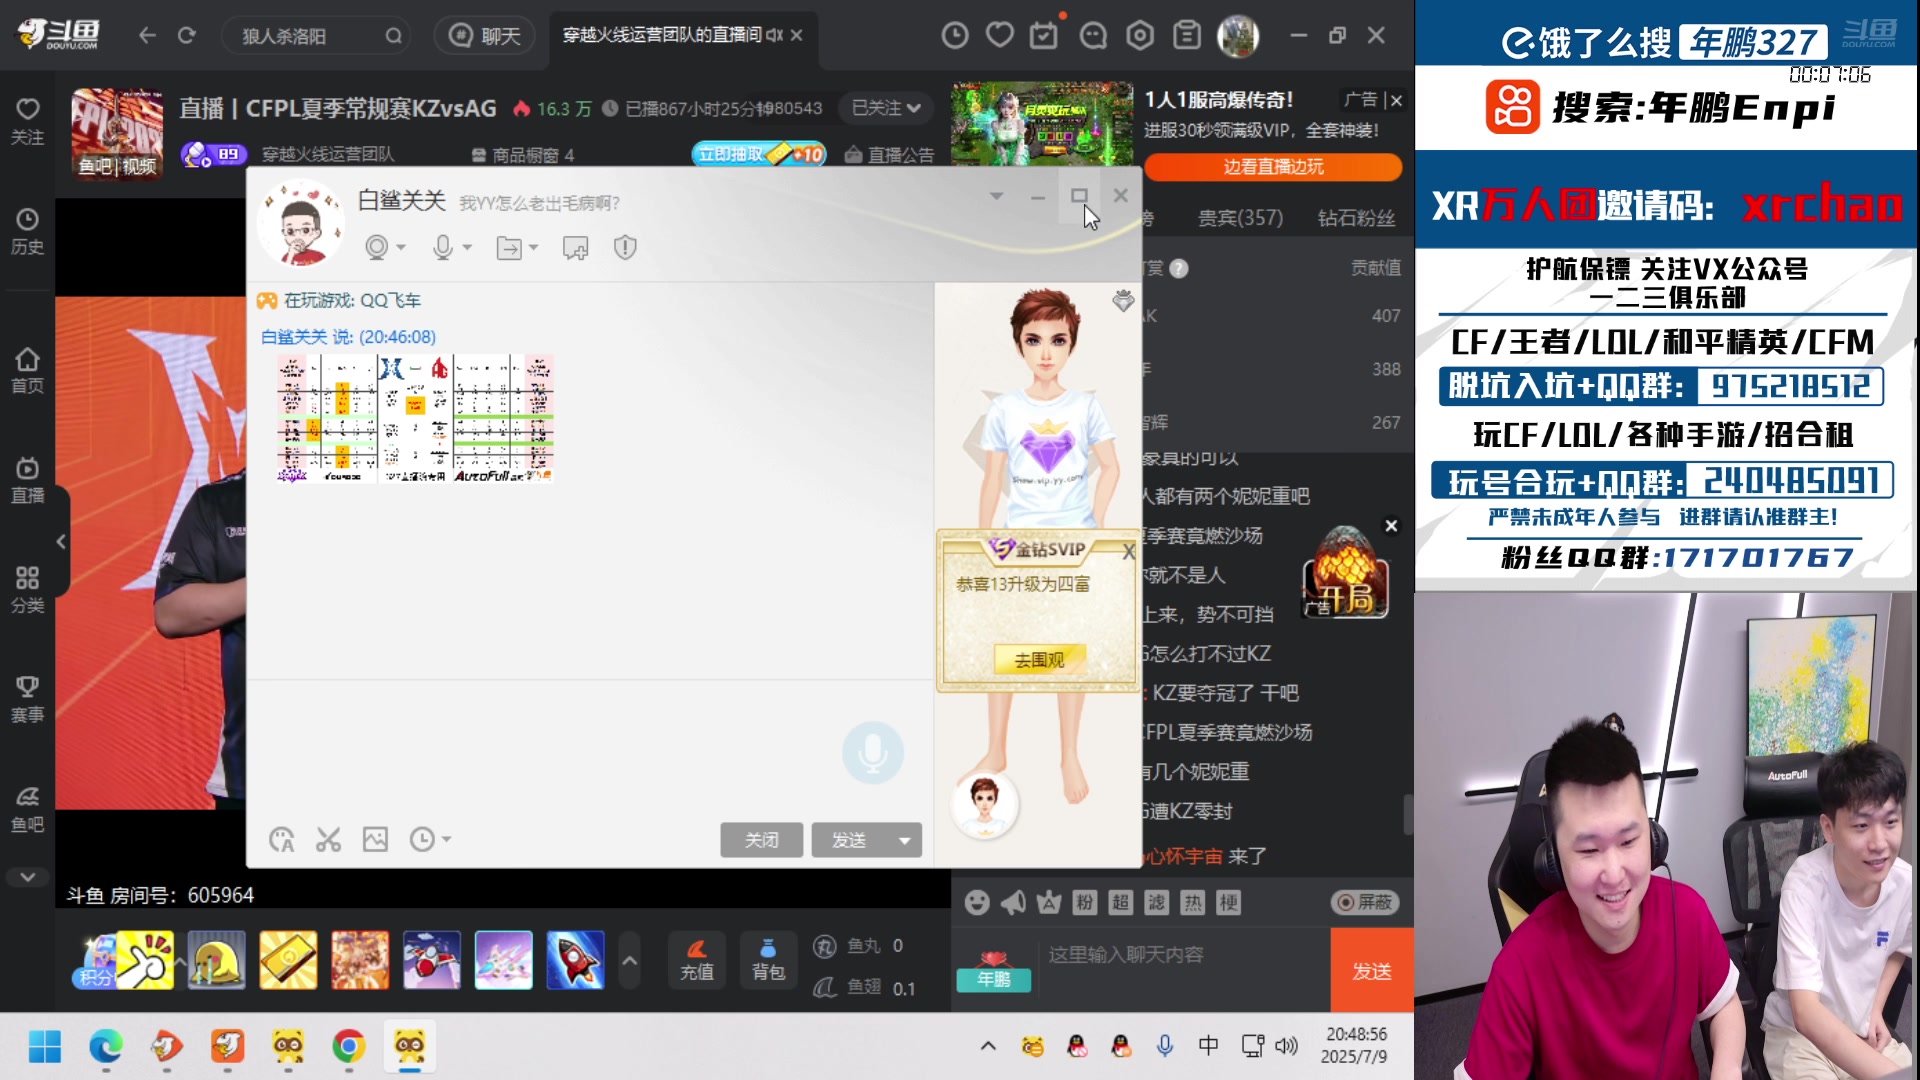Expand send file options arrow in YY chat
This screenshot has width=1920, height=1080.
coord(533,248)
